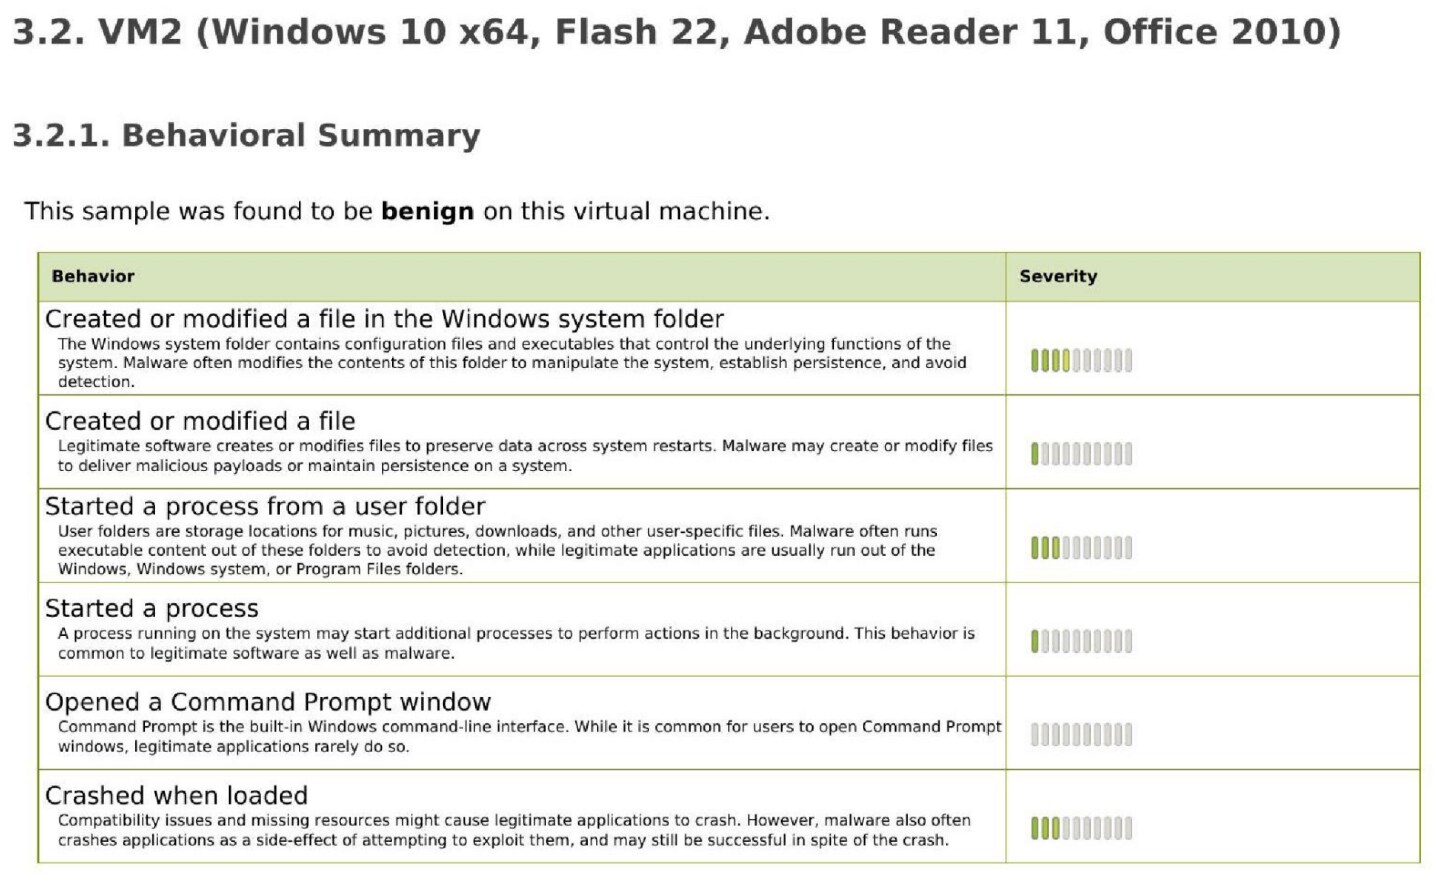Viewport: 1436px width, 882px height.
Task: Click severity meter for process from user folder
Action: click(x=1081, y=548)
